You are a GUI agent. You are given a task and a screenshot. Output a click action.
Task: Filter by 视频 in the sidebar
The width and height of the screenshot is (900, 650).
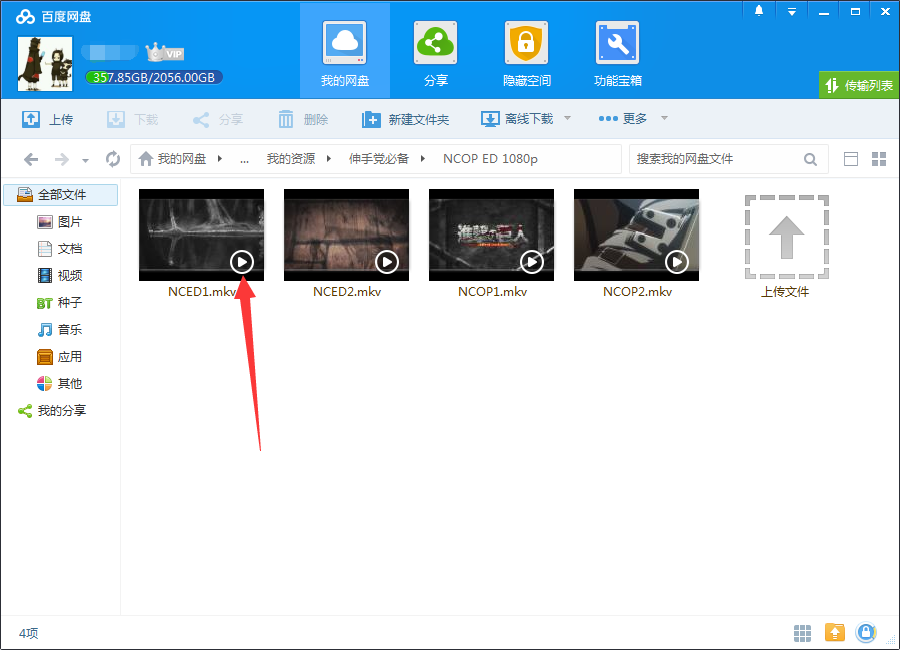click(x=61, y=276)
